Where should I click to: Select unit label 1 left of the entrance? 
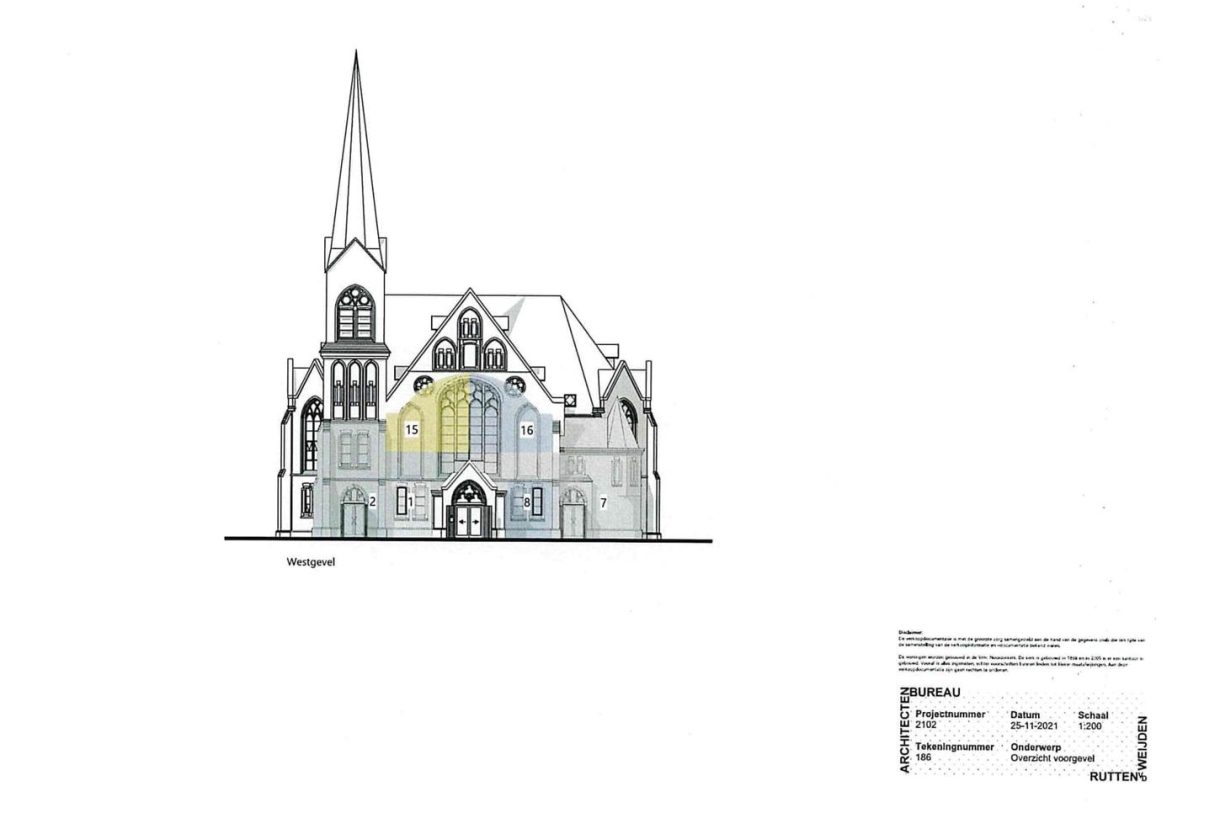pos(410,501)
